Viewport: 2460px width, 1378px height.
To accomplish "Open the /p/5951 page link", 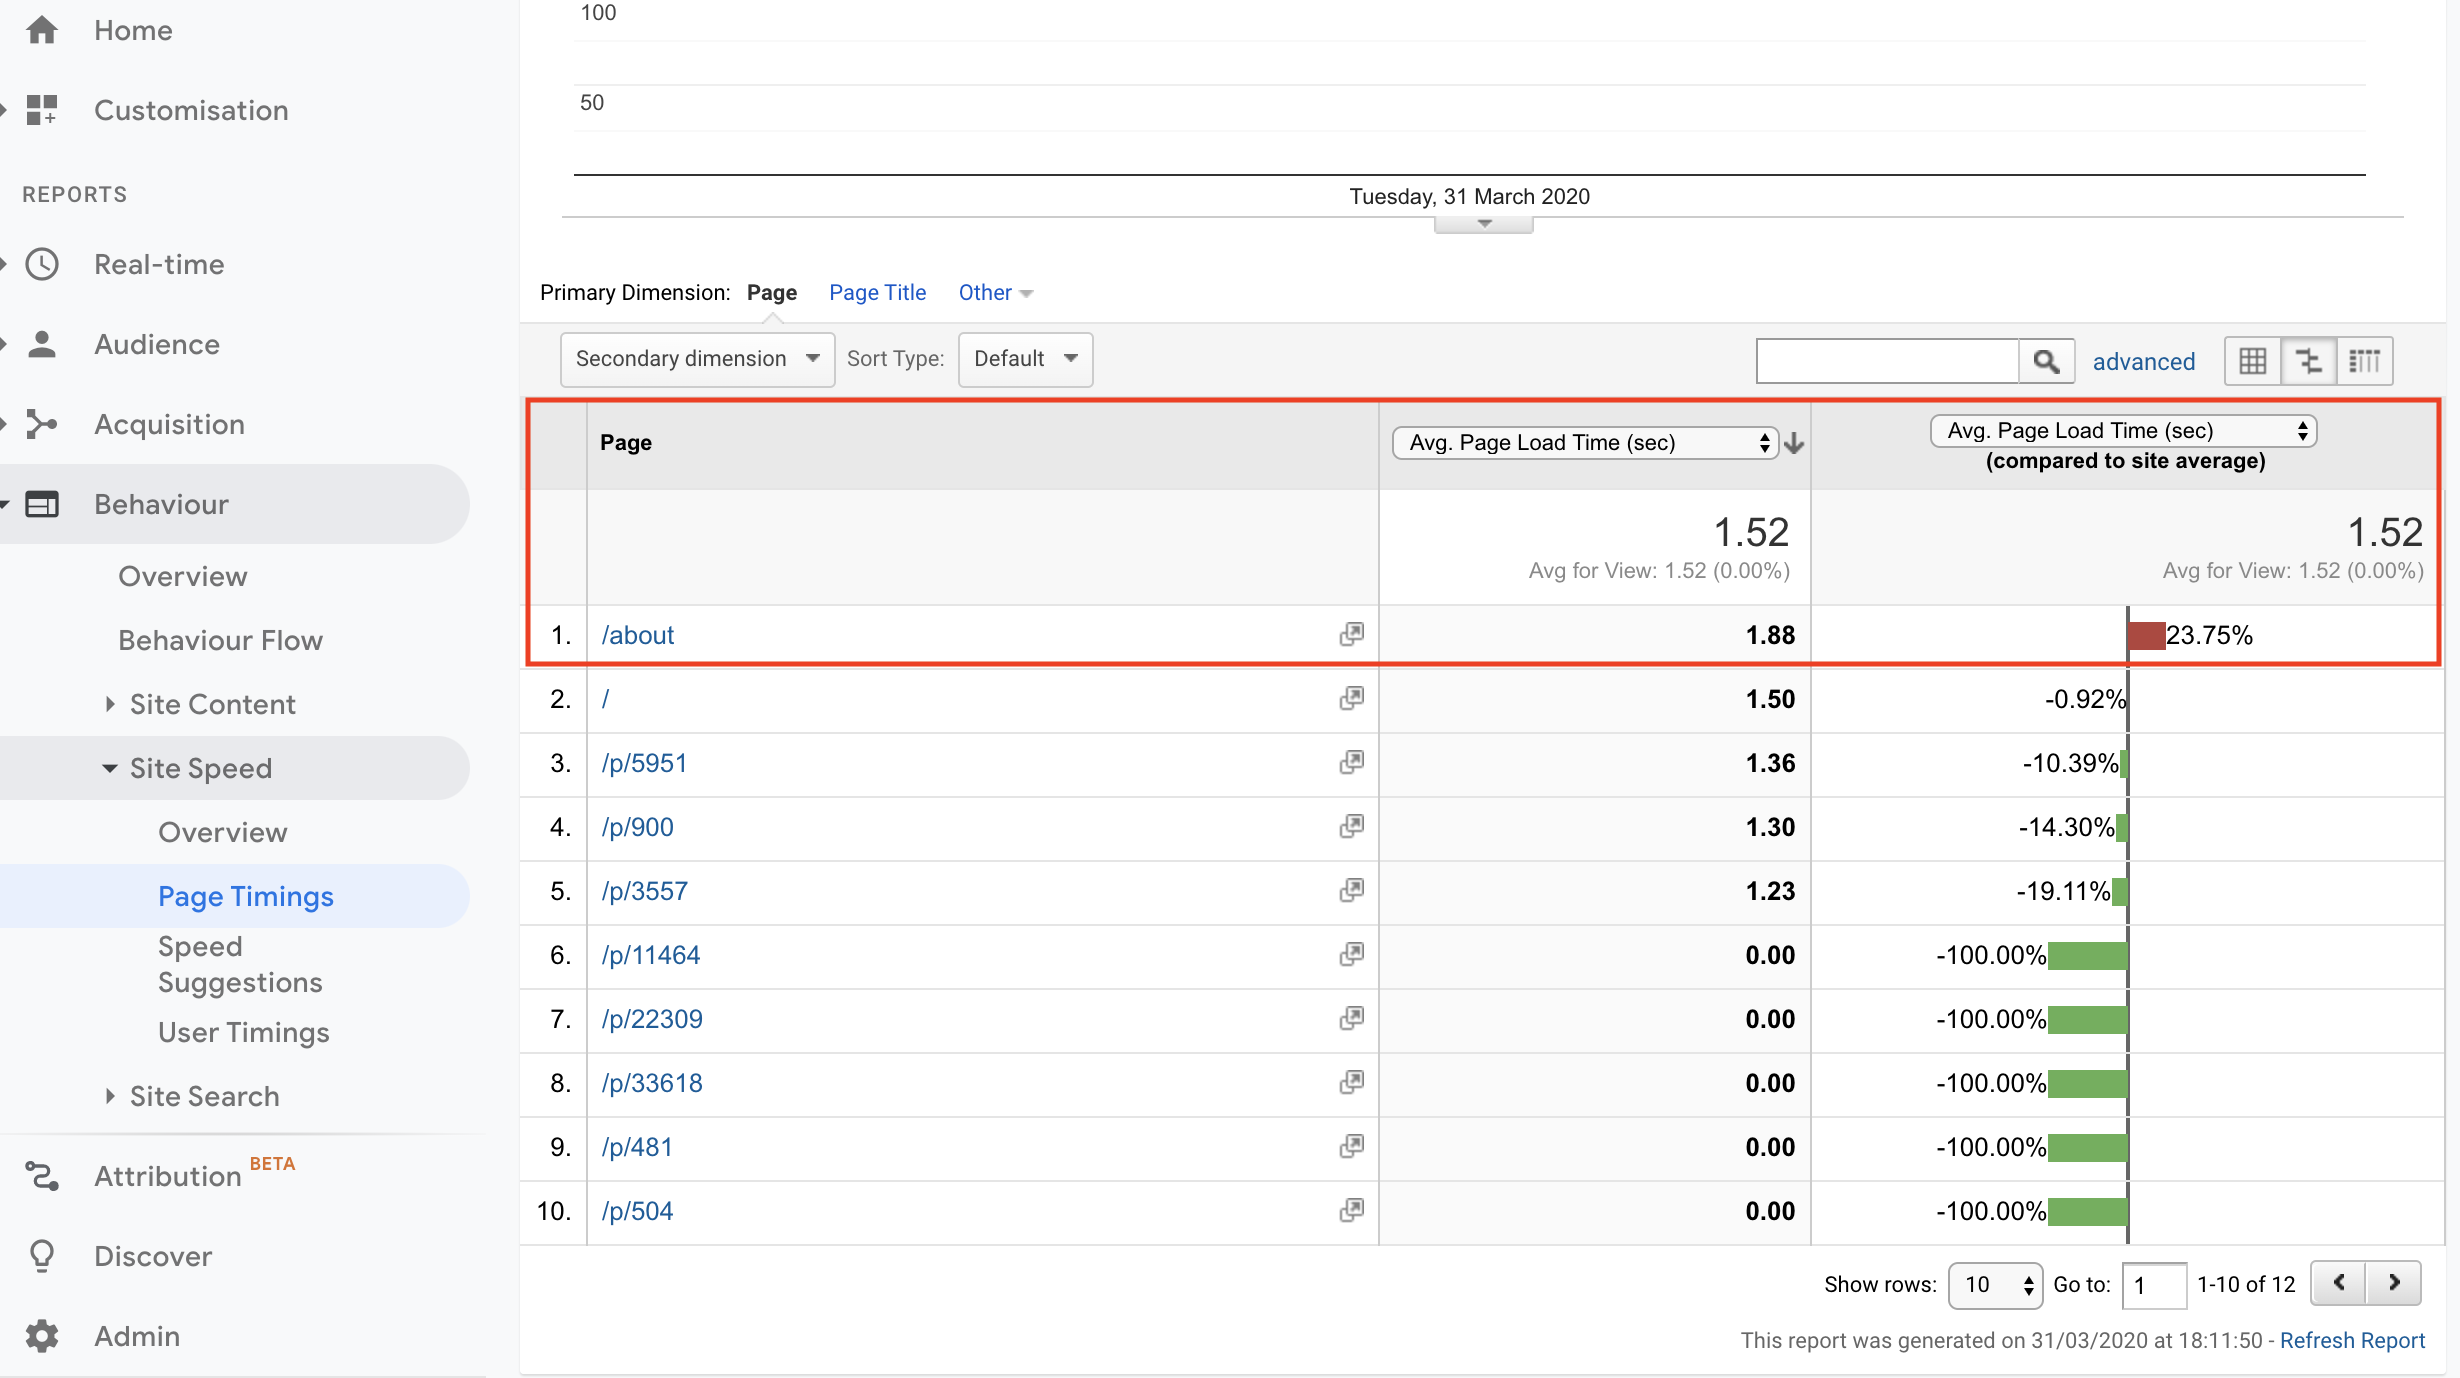I will click(644, 763).
